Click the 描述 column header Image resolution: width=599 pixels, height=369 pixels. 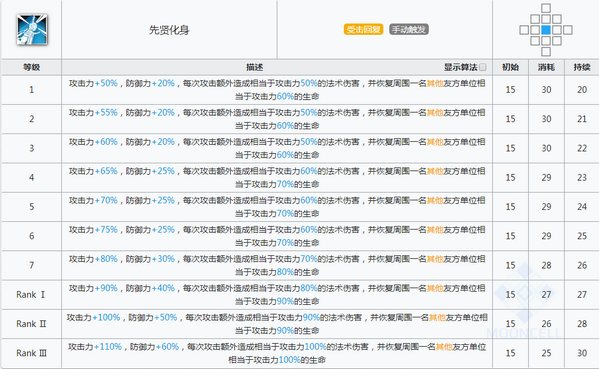254,67
